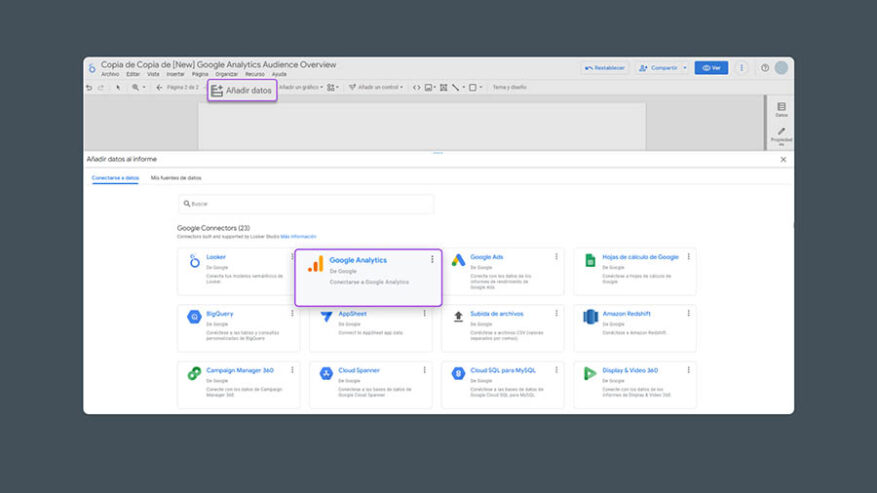Viewport: 877px width, 493px height.
Task: Click the Añadir datos toolbar button
Action: (x=242, y=90)
